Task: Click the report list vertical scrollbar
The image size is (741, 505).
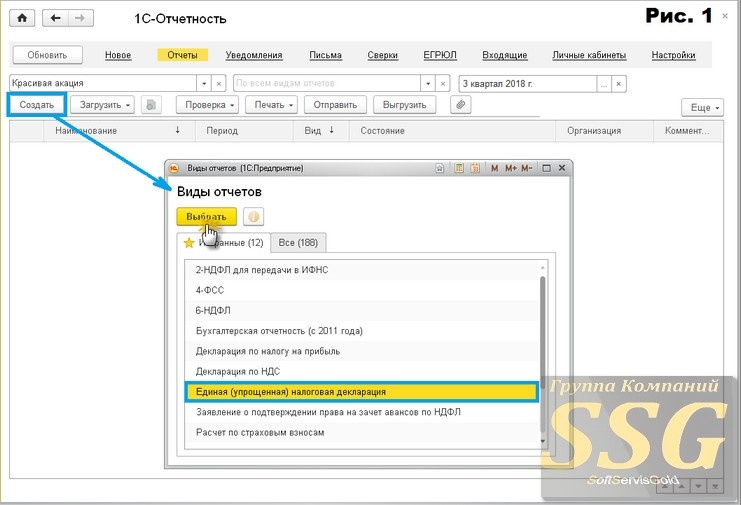Action: tap(543, 354)
